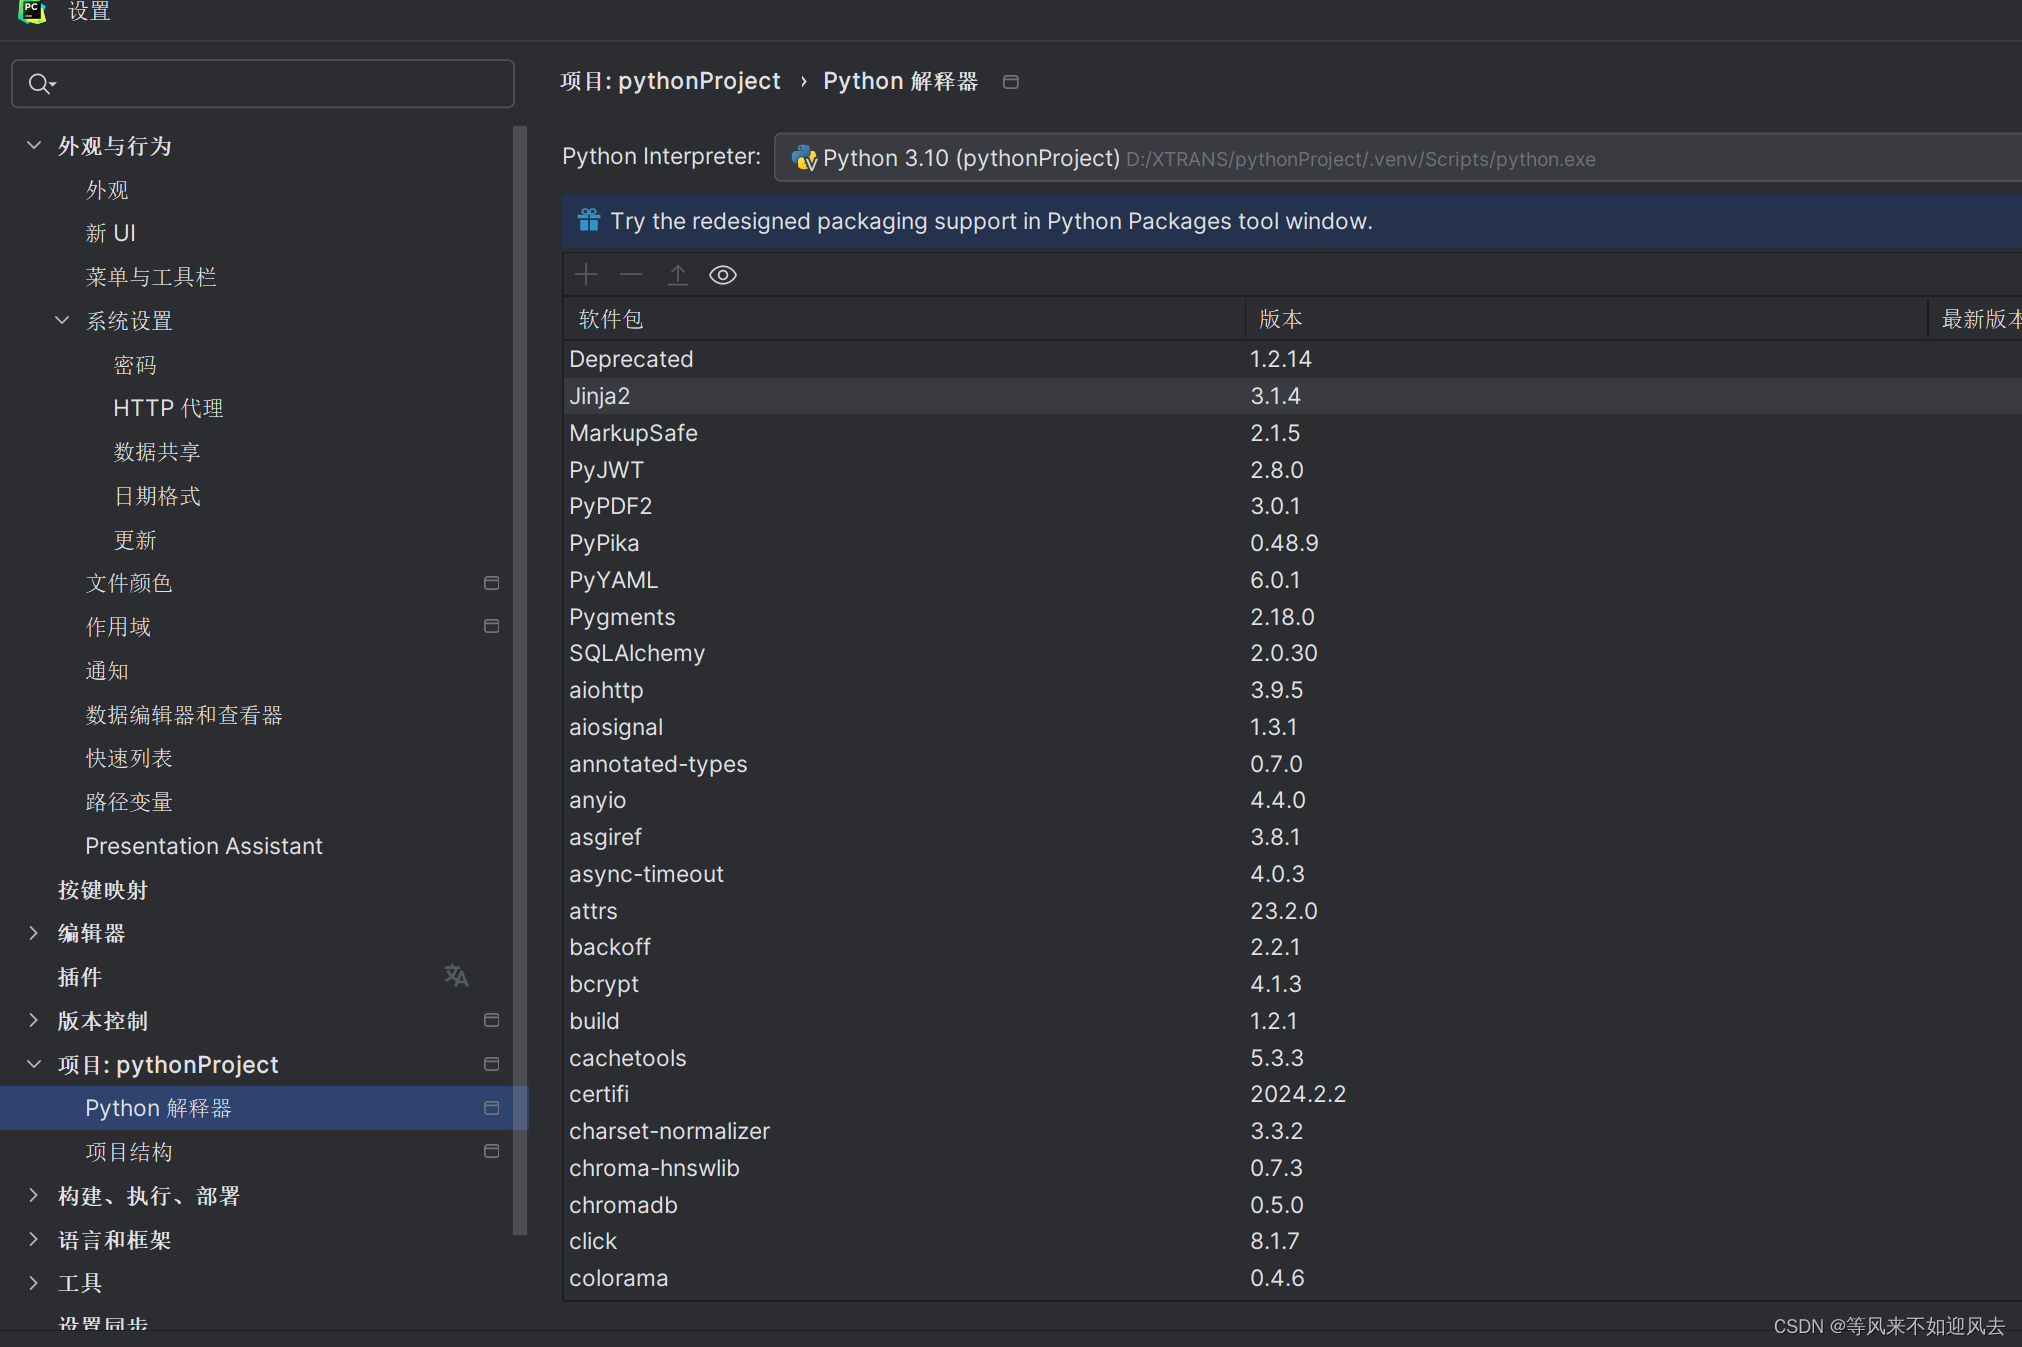The width and height of the screenshot is (2022, 1347).
Task: Click the PyCharm logo icon in title bar
Action: click(x=32, y=11)
